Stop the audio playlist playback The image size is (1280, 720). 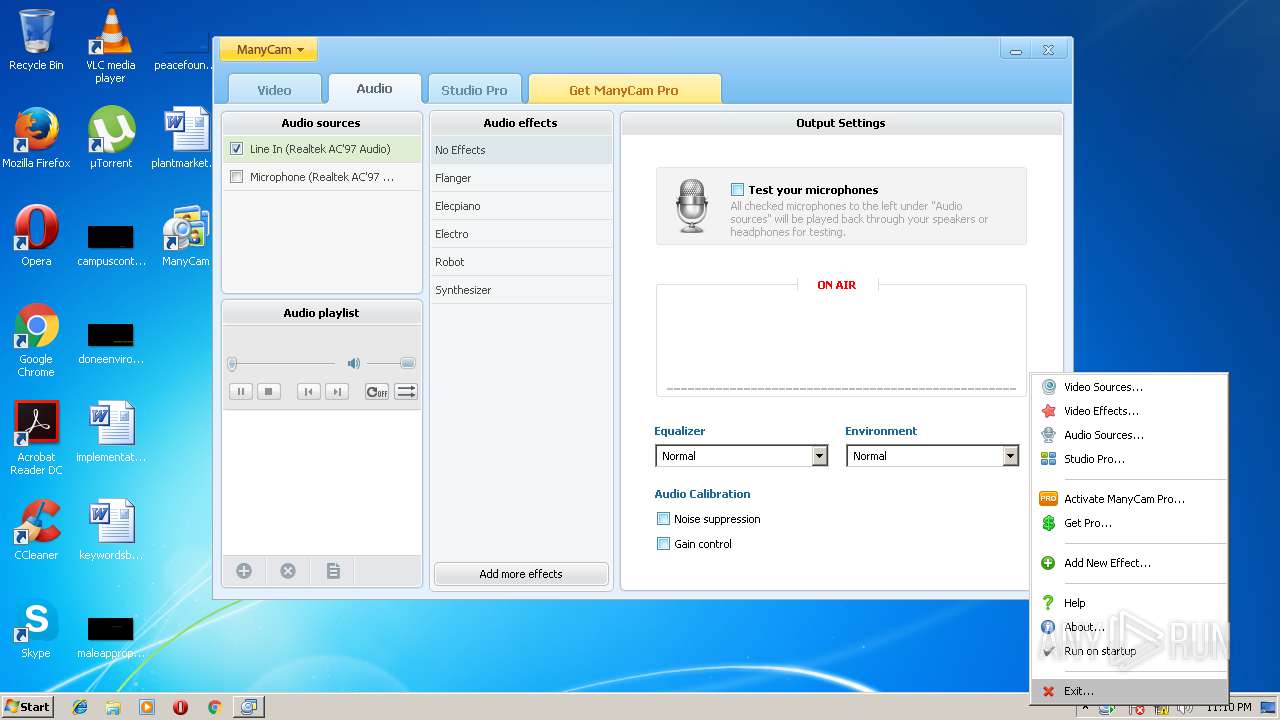(x=268, y=392)
